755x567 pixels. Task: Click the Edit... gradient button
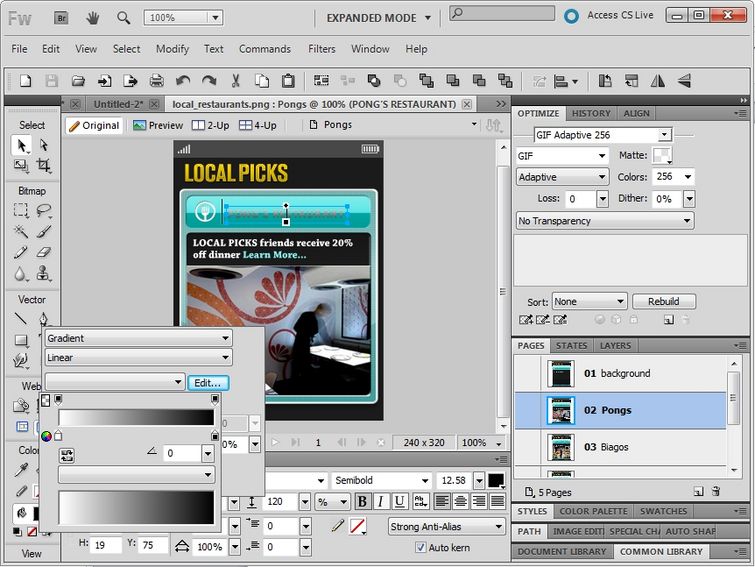pos(208,382)
